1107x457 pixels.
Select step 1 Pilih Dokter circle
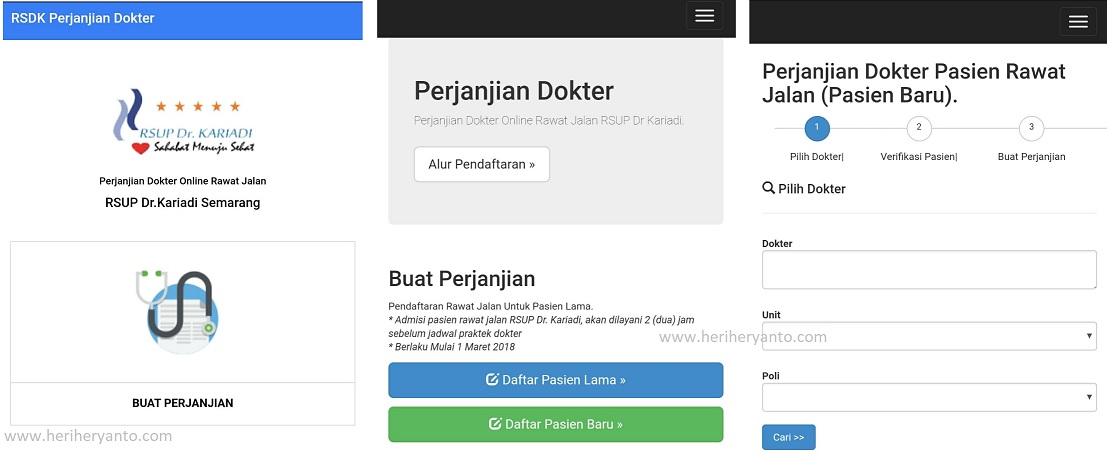pyautogui.click(x=817, y=129)
